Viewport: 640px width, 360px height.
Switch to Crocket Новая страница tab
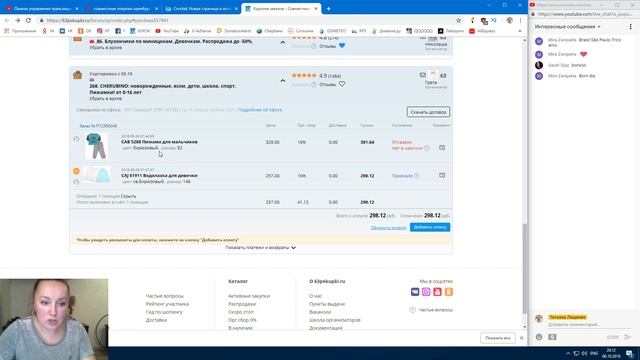click(x=201, y=8)
